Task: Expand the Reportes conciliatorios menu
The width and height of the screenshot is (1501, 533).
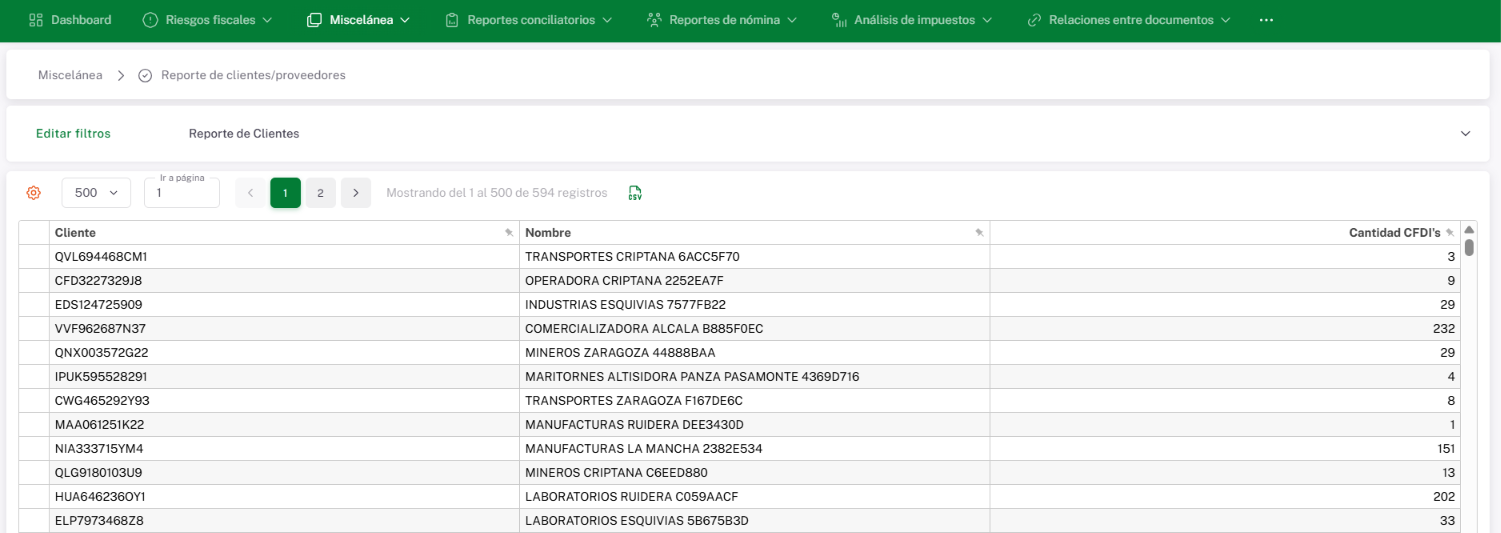Action: coord(530,20)
